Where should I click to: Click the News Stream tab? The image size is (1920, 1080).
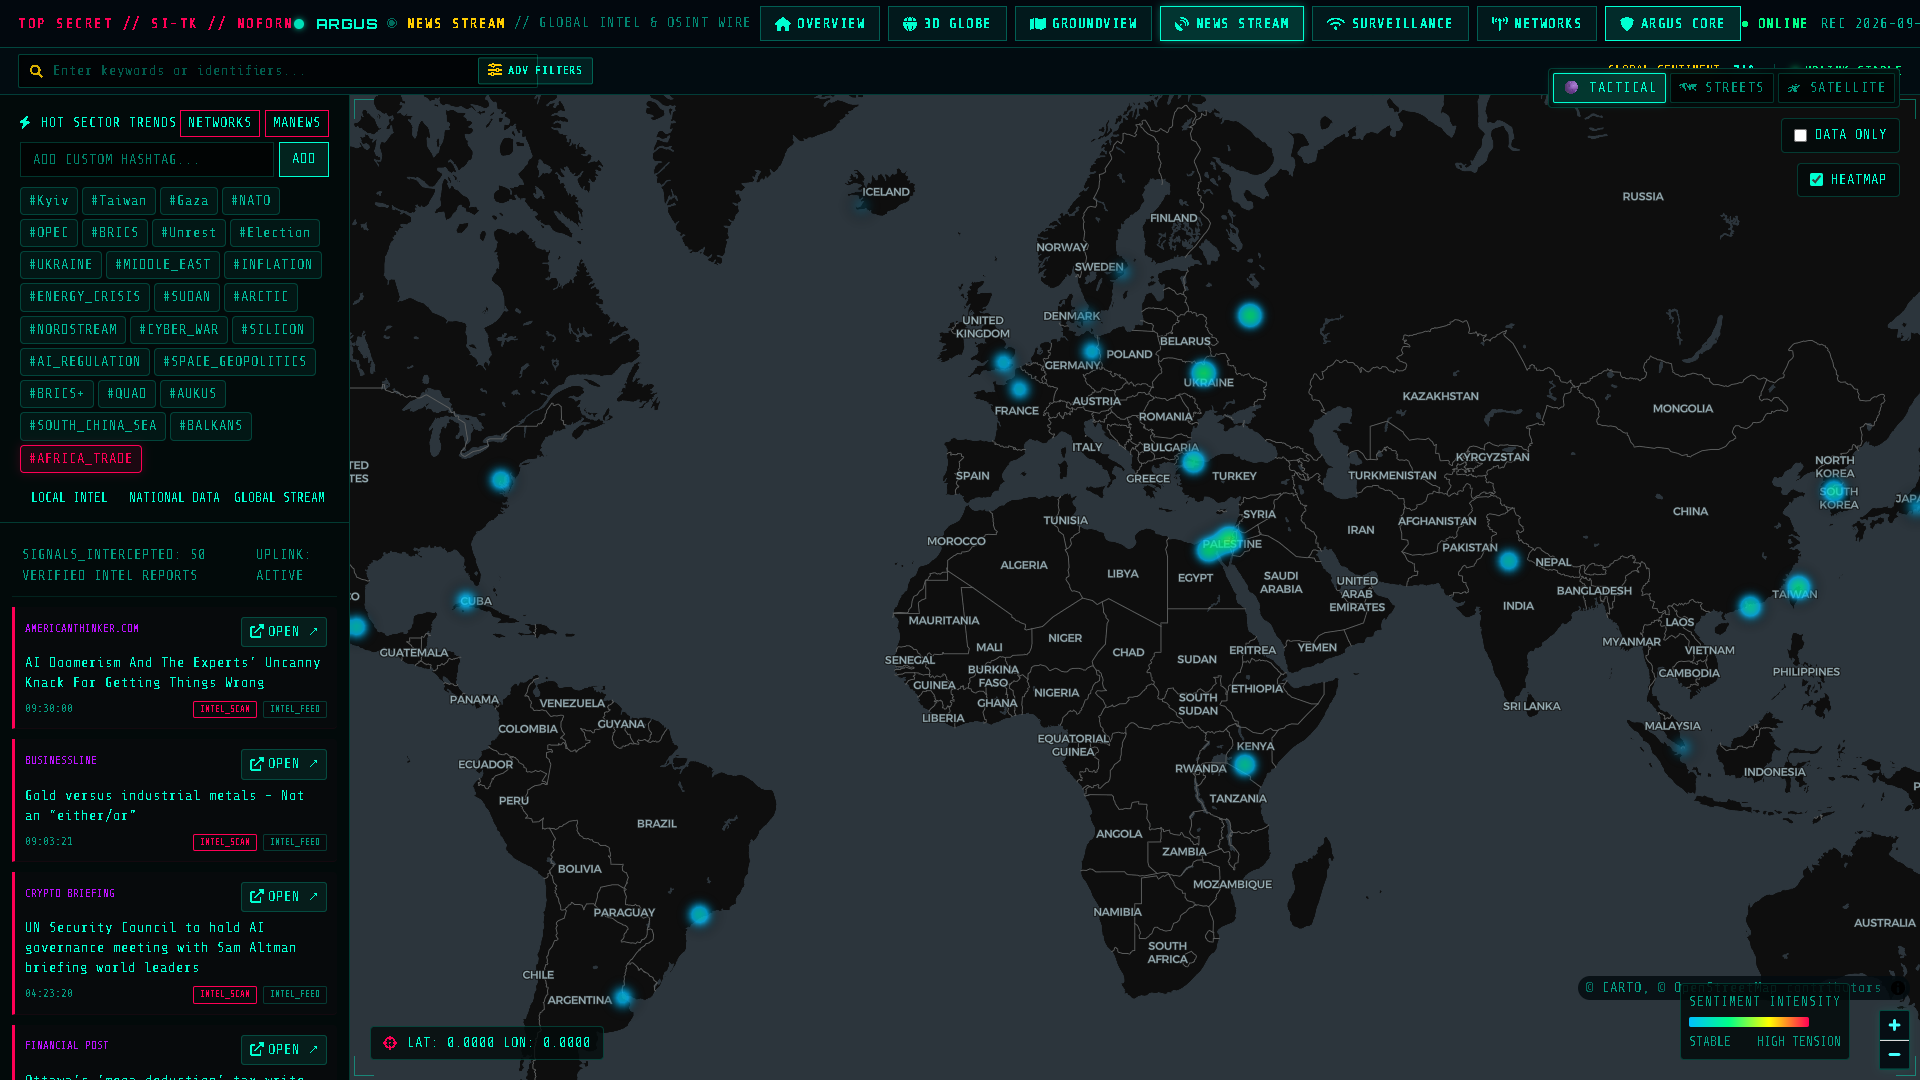coord(1231,24)
